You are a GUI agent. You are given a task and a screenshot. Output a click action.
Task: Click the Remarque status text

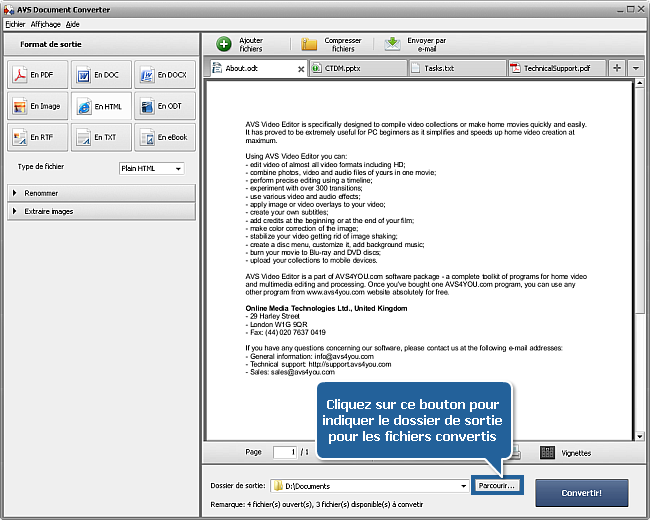[317, 505]
